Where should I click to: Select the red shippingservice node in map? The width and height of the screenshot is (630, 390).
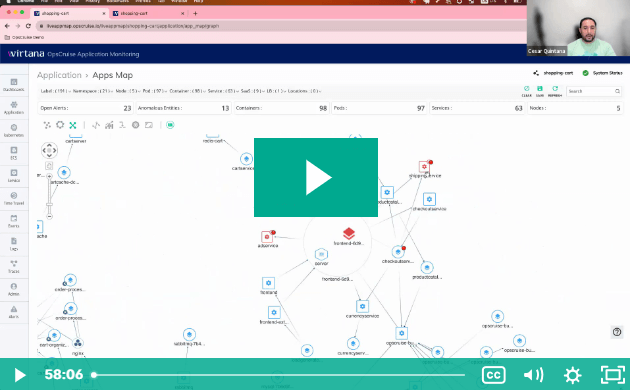tap(424, 166)
